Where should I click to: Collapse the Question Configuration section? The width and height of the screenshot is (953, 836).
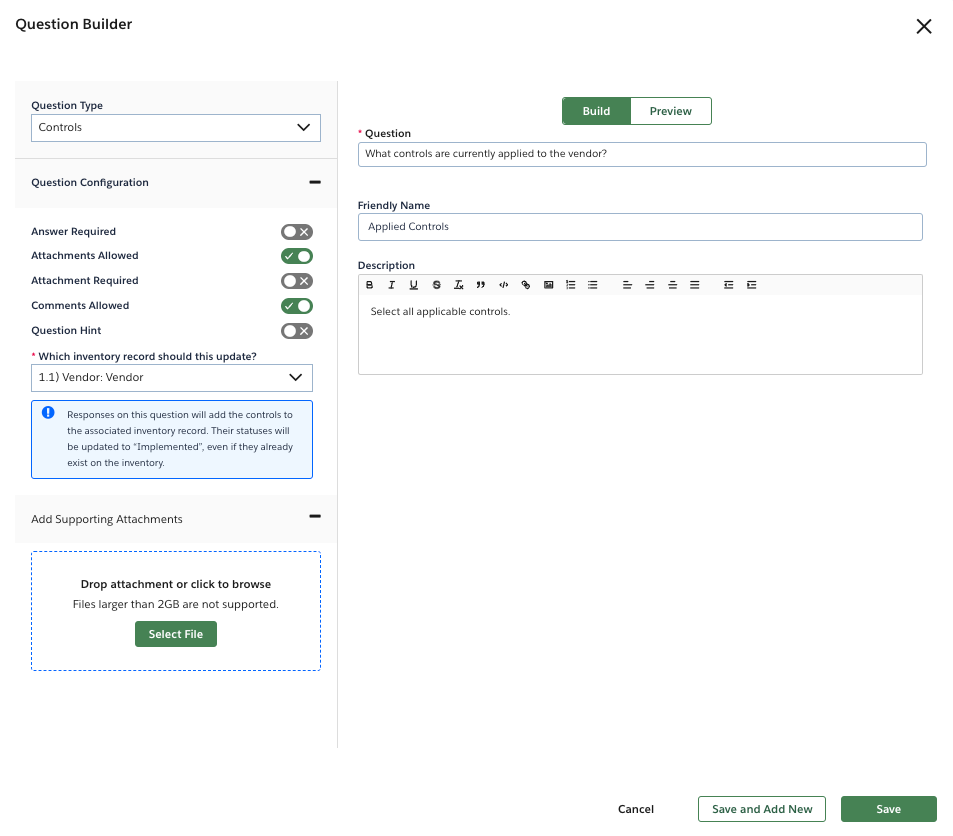point(313,183)
